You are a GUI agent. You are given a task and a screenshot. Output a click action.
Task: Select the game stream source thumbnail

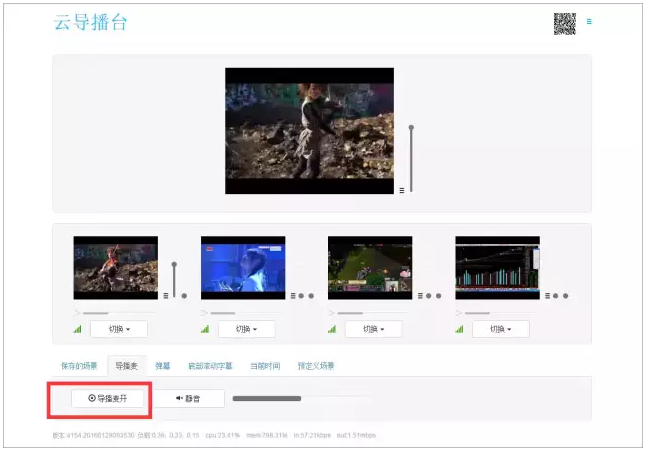[370, 267]
